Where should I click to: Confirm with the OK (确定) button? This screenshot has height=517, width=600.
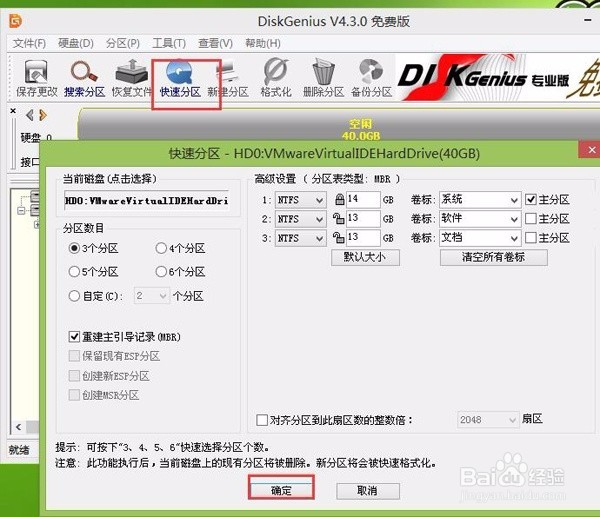click(x=281, y=490)
